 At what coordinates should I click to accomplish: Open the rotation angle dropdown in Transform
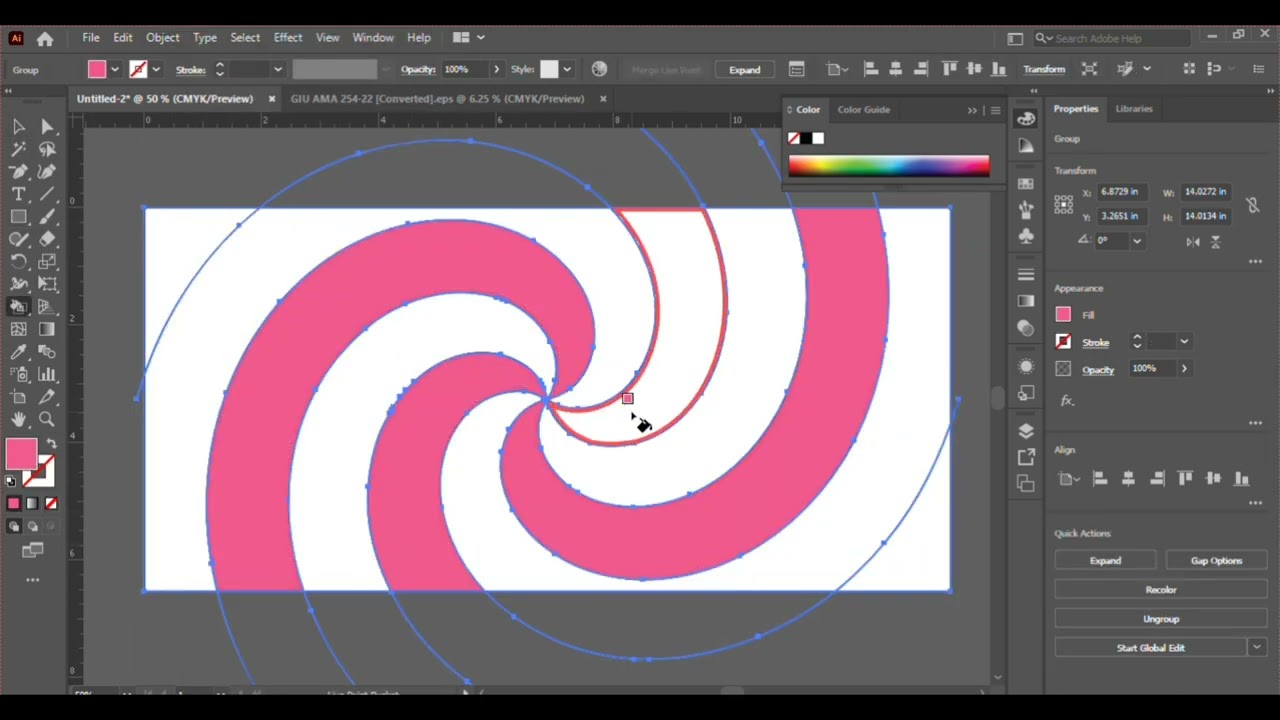pyautogui.click(x=1137, y=241)
